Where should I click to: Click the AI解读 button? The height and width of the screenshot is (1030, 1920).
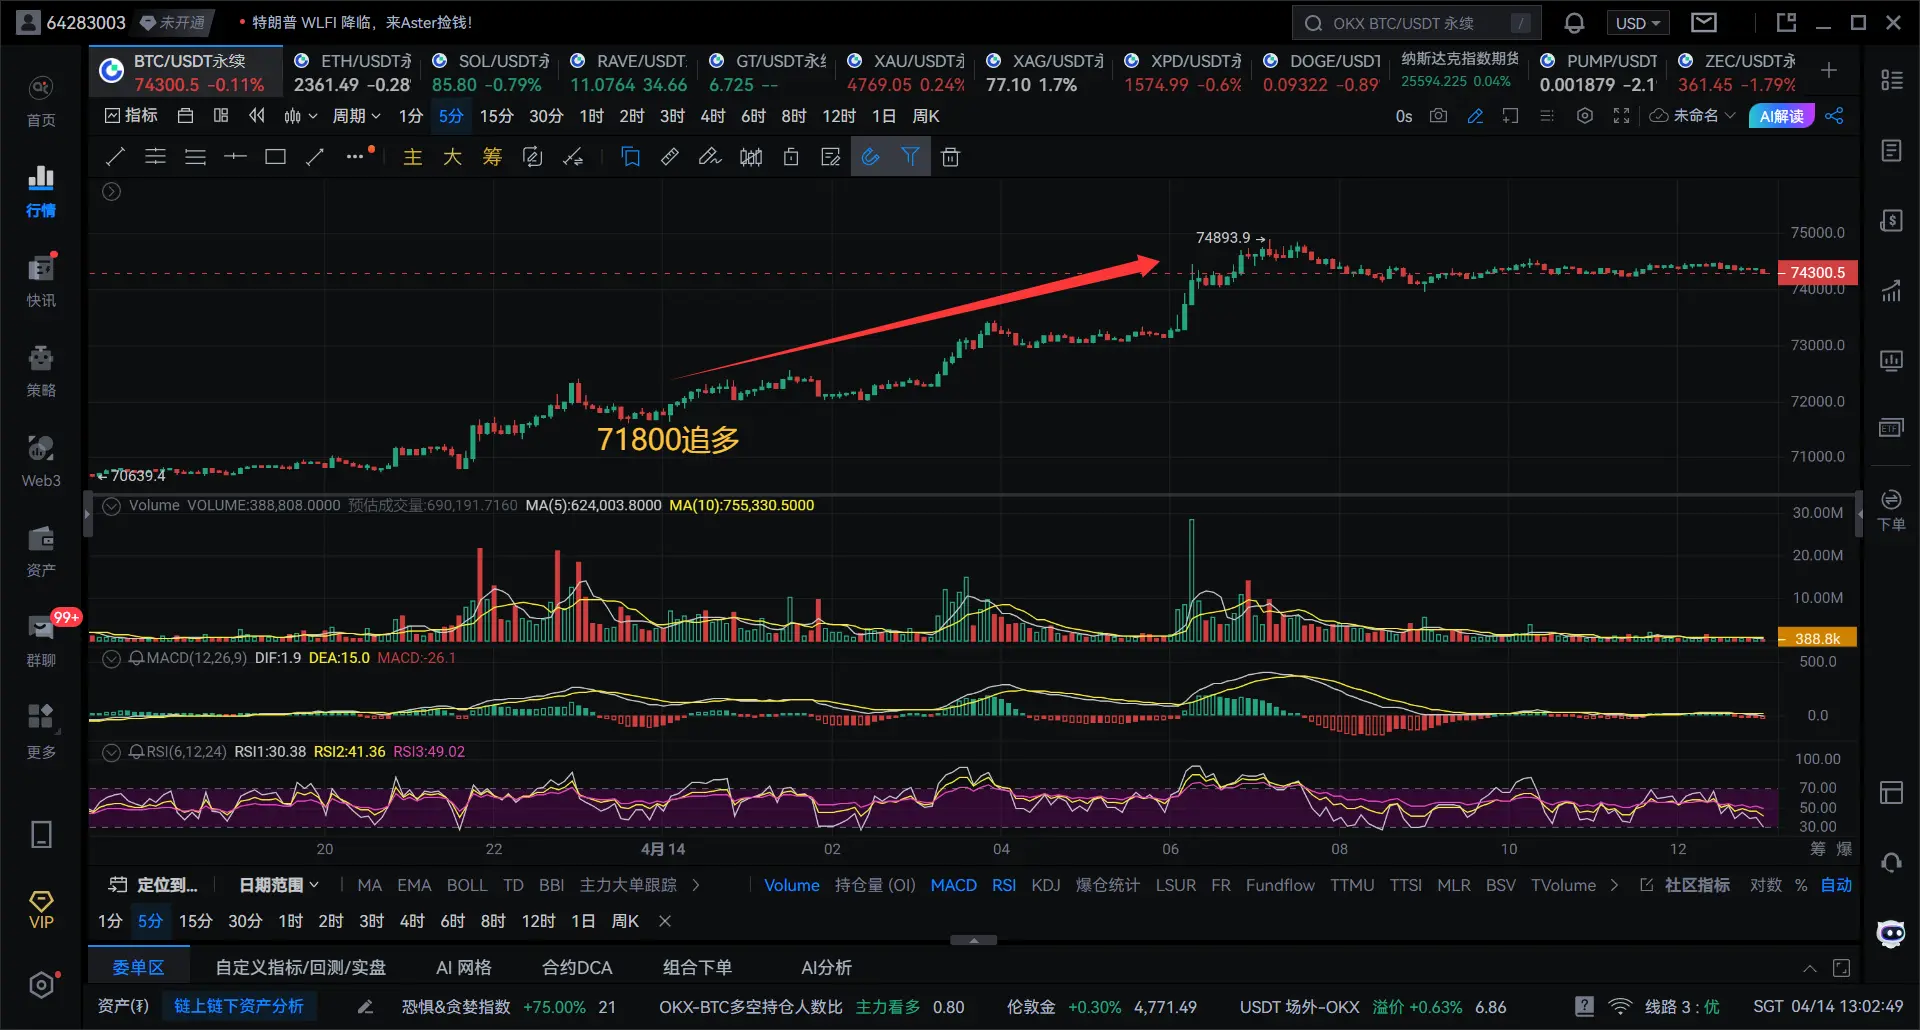(x=1782, y=116)
